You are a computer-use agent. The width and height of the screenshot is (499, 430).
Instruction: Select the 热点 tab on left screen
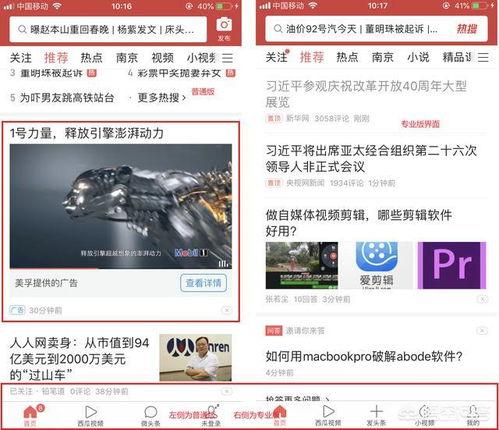[x=91, y=58]
